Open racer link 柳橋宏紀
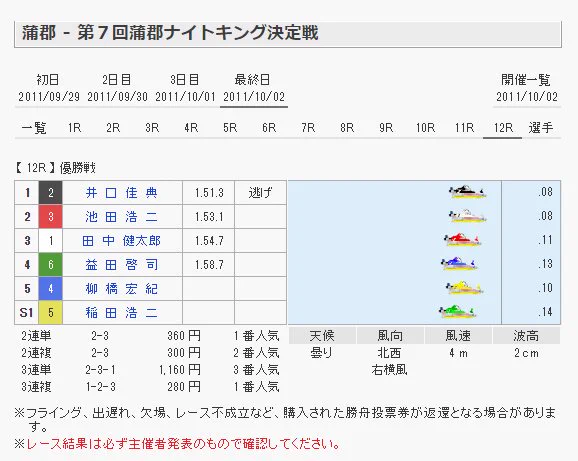Image resolution: width=578 pixels, height=461 pixels. point(122,288)
